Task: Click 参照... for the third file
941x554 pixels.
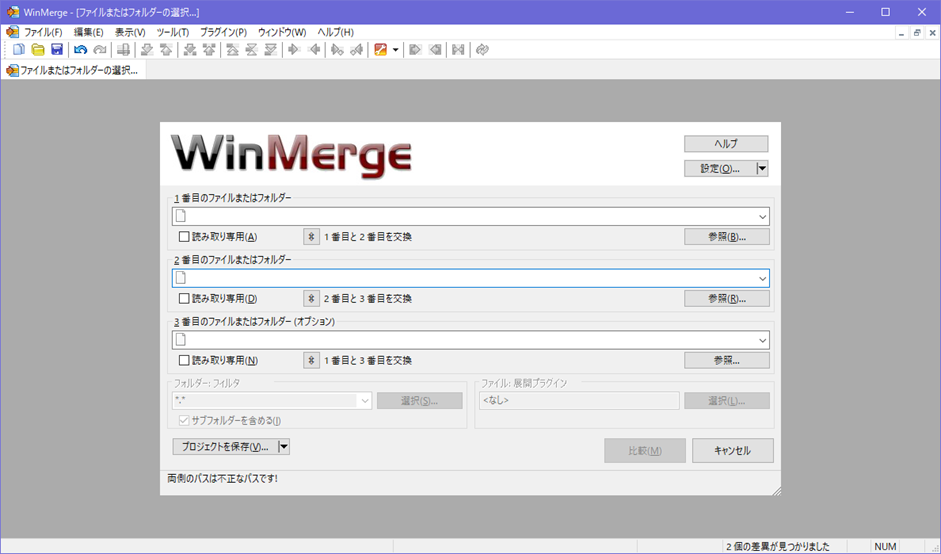Action: (727, 361)
